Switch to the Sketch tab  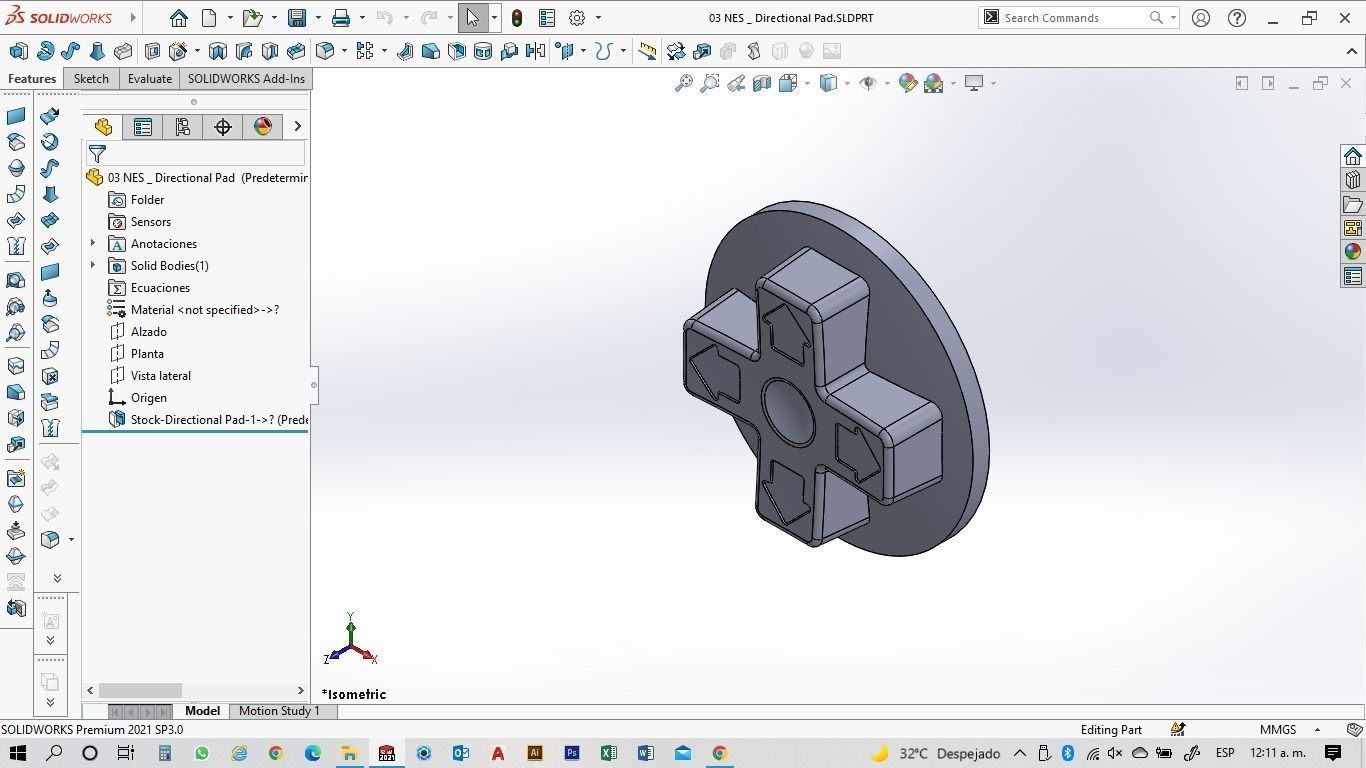click(91, 79)
